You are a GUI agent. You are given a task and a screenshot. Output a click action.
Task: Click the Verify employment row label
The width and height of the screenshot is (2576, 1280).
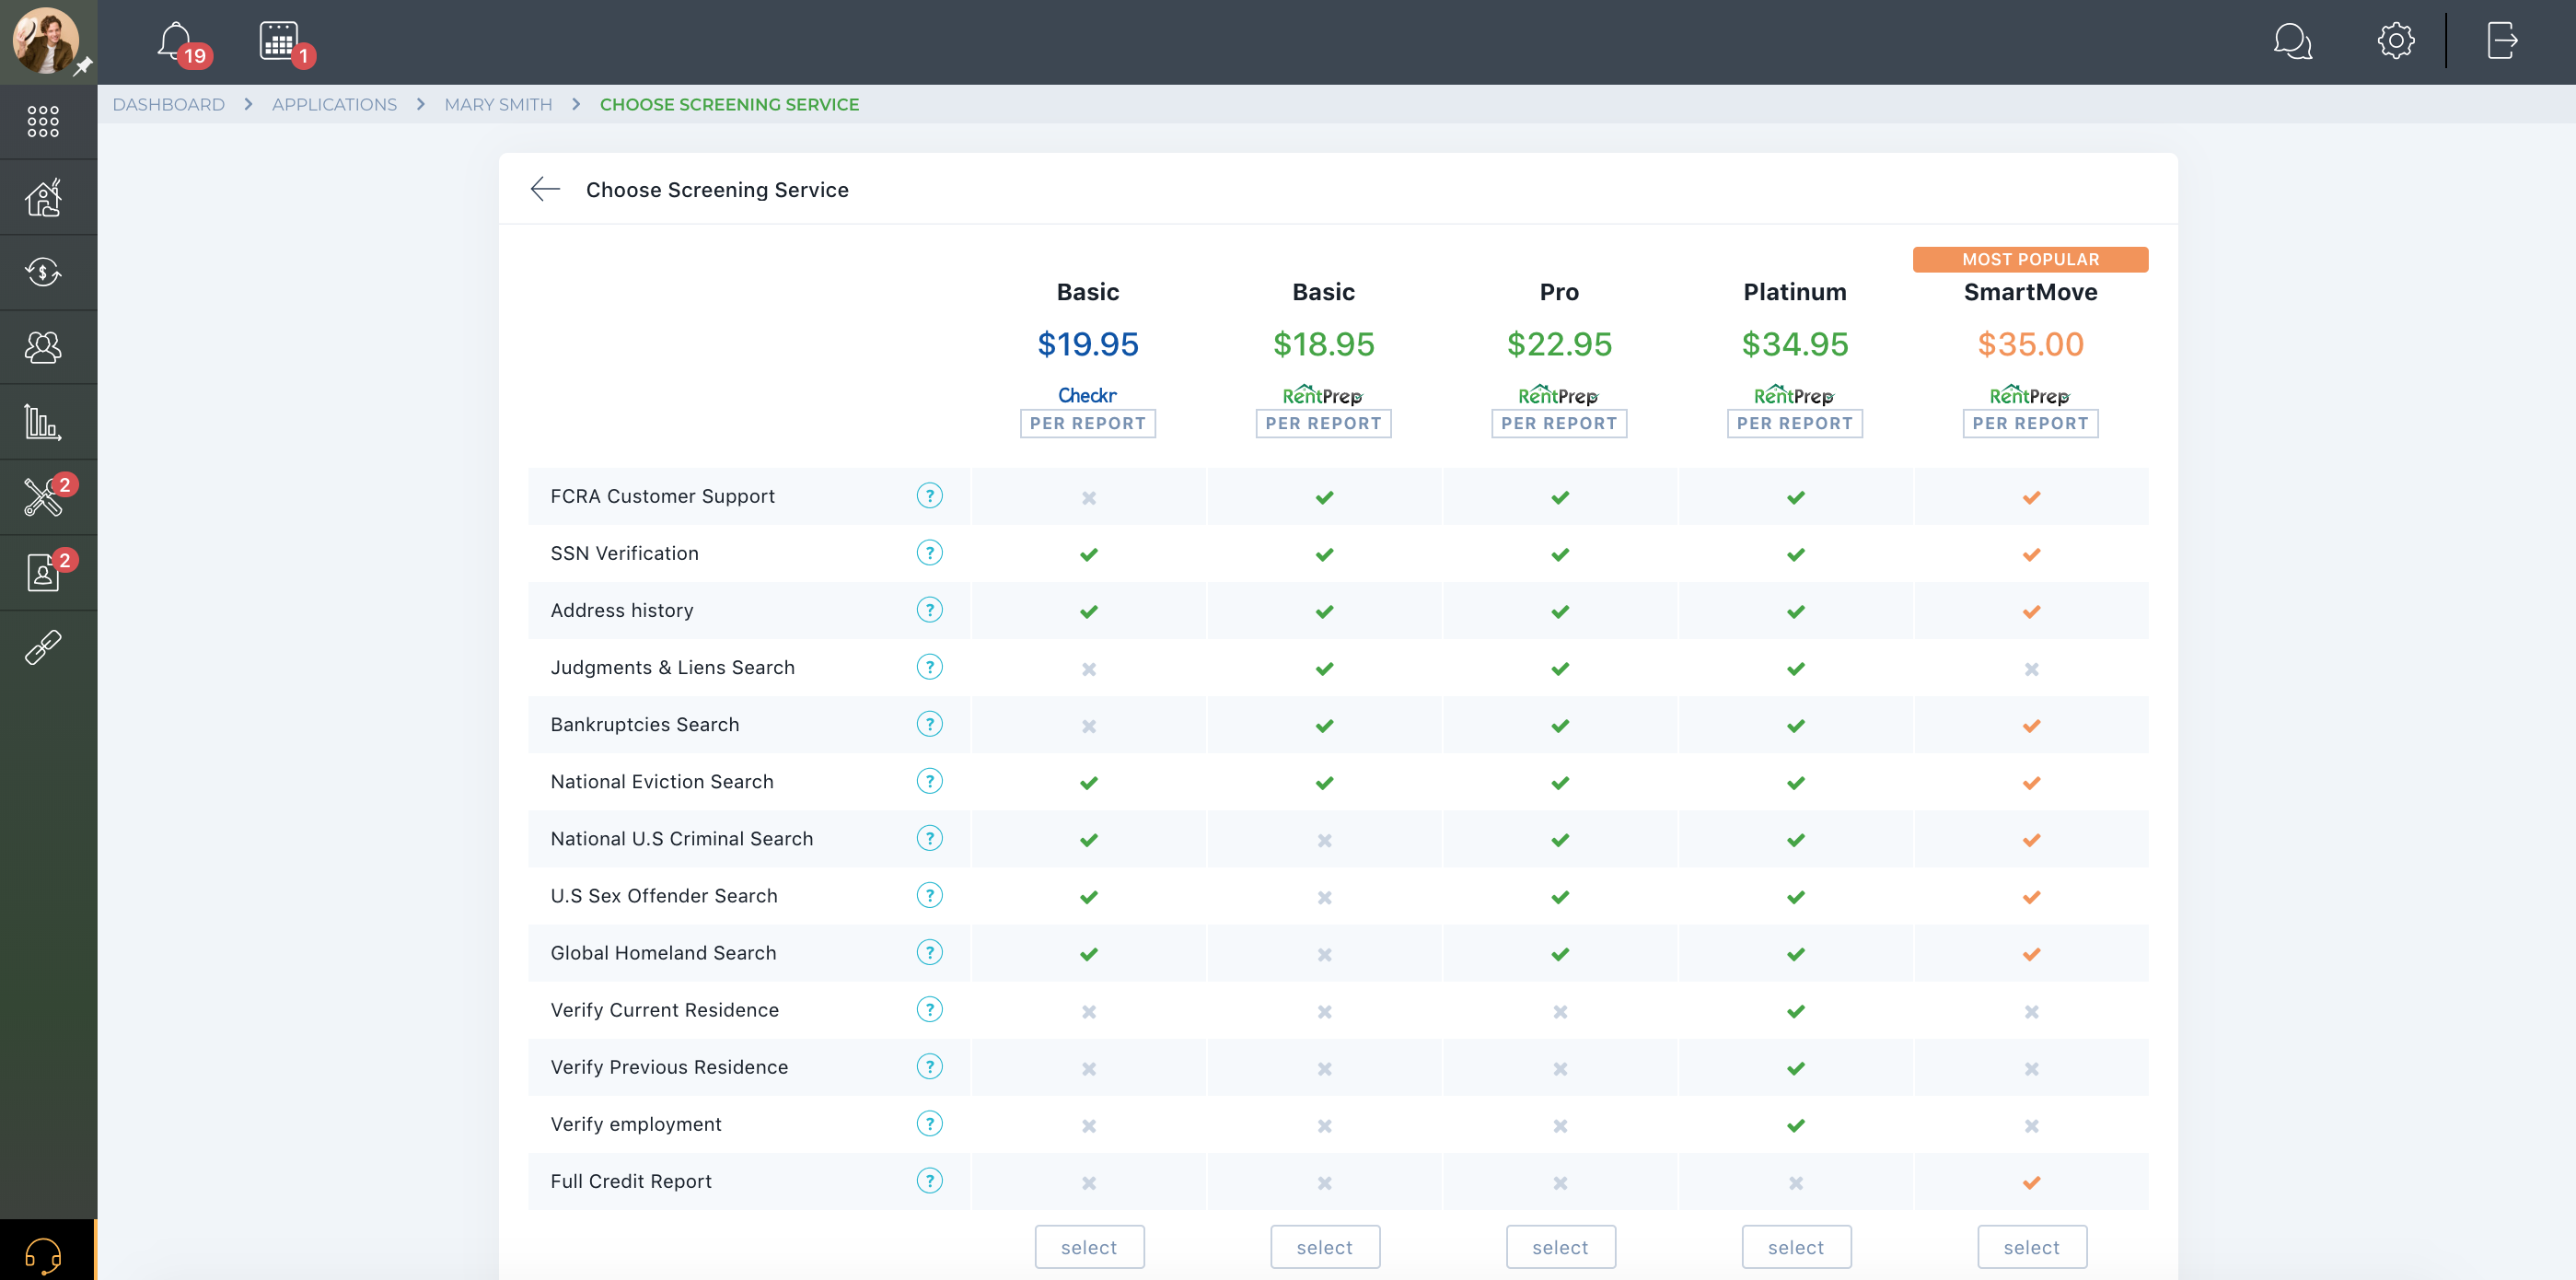[x=636, y=1124]
